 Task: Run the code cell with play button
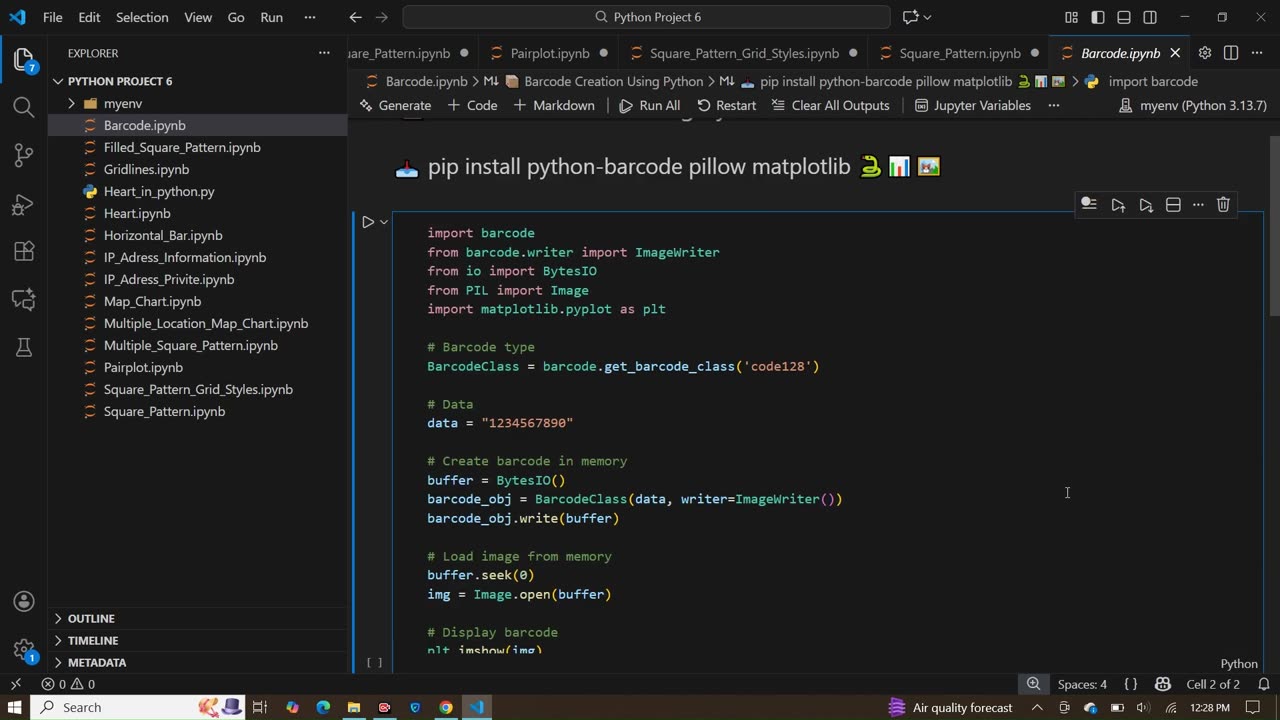click(368, 222)
